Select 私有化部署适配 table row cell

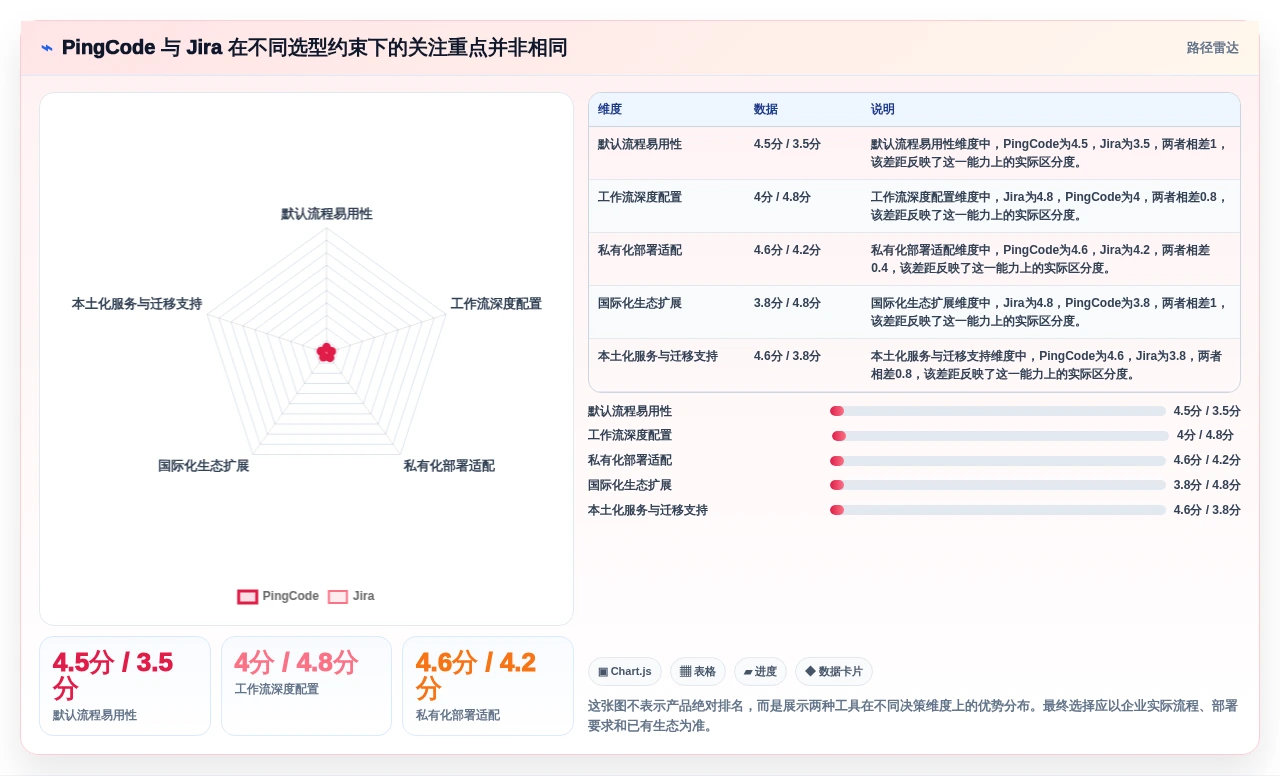pos(640,250)
